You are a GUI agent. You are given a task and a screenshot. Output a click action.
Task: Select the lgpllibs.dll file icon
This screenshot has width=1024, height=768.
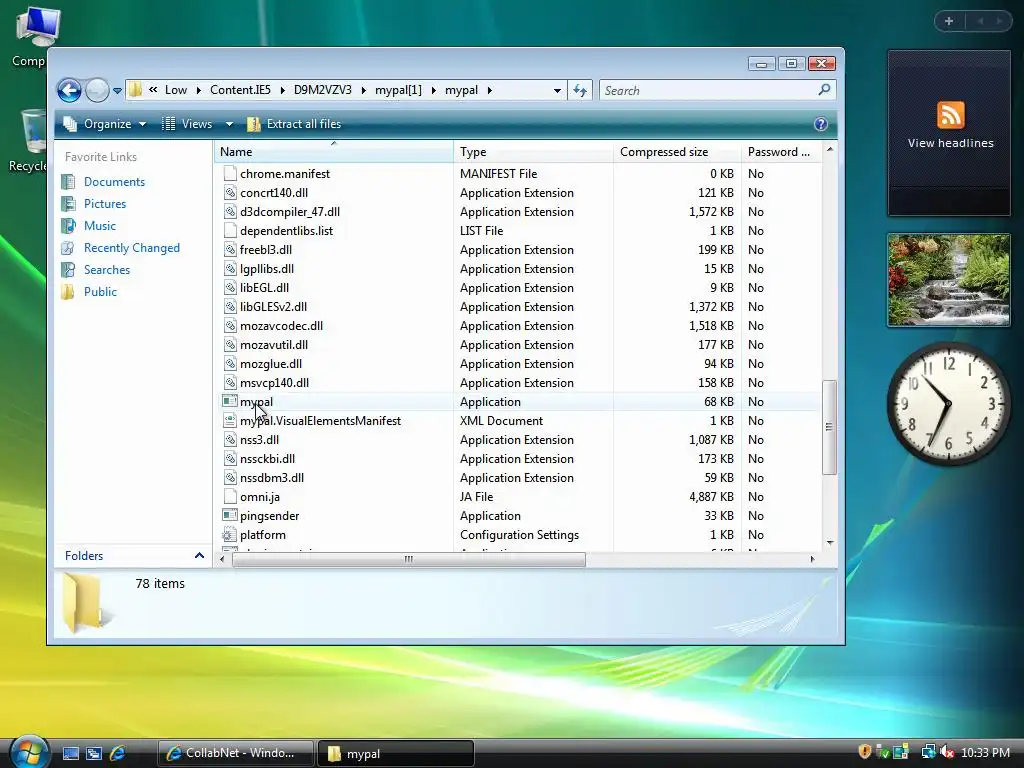tap(229, 268)
